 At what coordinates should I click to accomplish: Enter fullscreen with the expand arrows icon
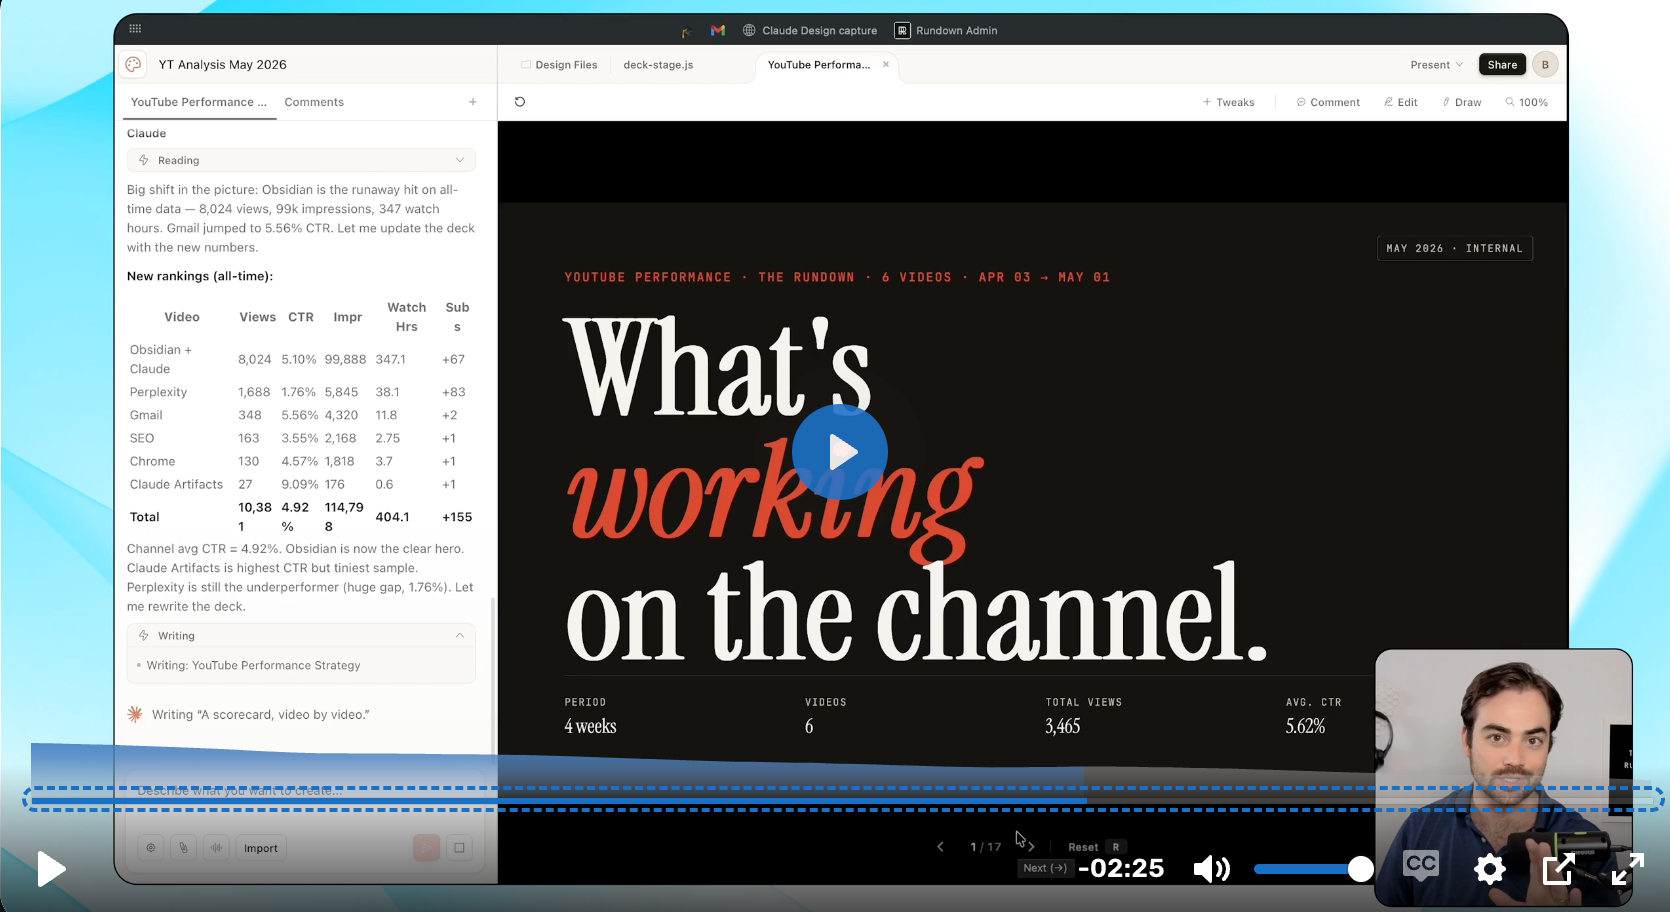pyautogui.click(x=1628, y=869)
